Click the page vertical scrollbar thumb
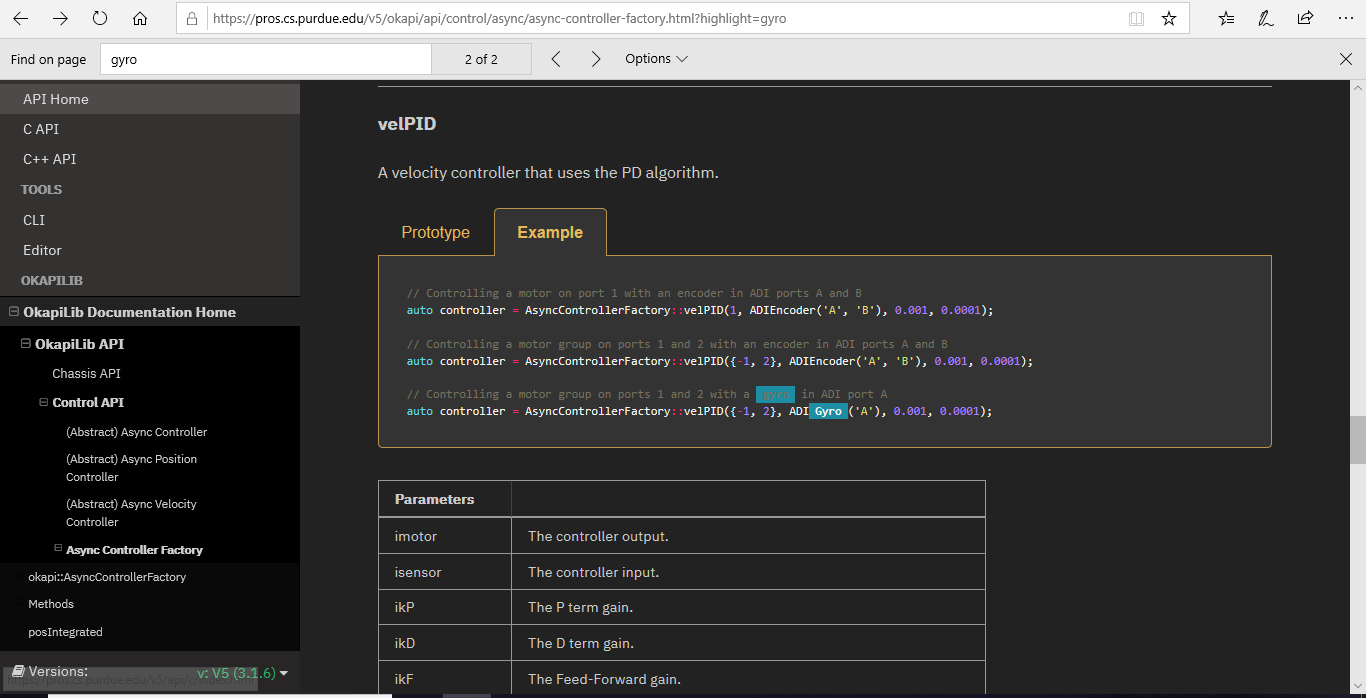Screen dimensions: 1366x698 coord(1357,440)
